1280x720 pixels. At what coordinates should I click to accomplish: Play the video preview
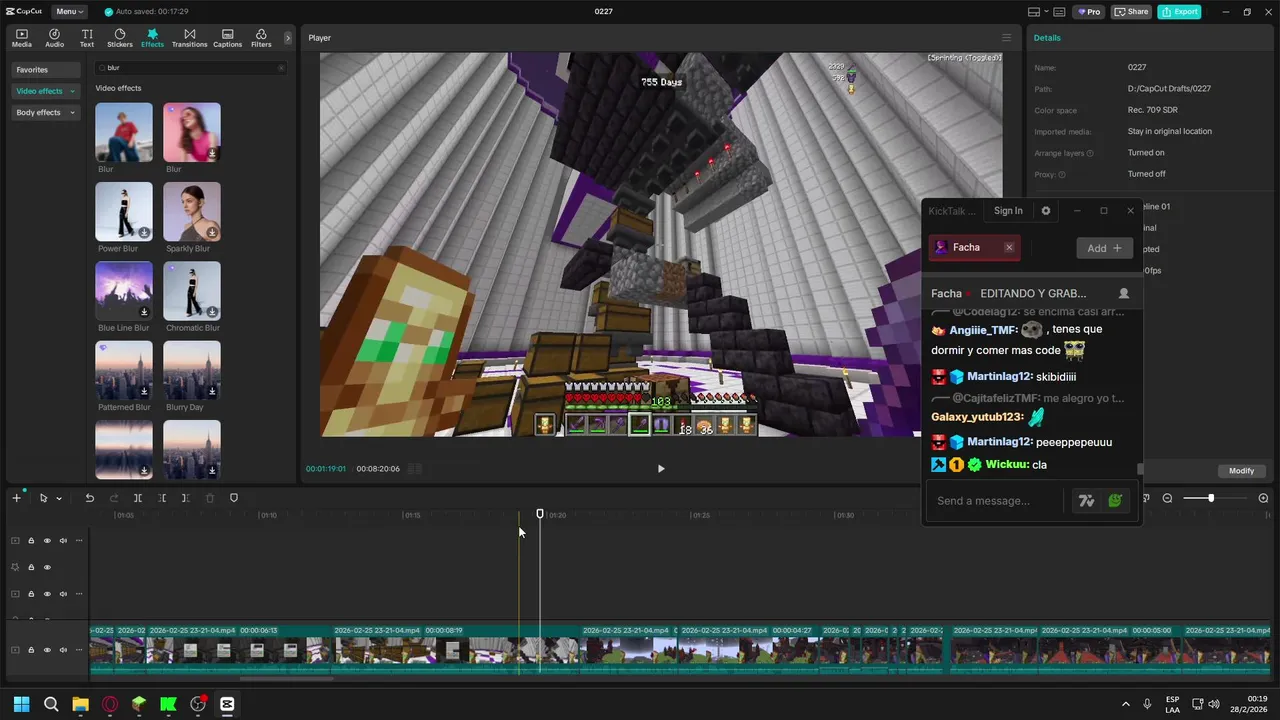click(661, 468)
